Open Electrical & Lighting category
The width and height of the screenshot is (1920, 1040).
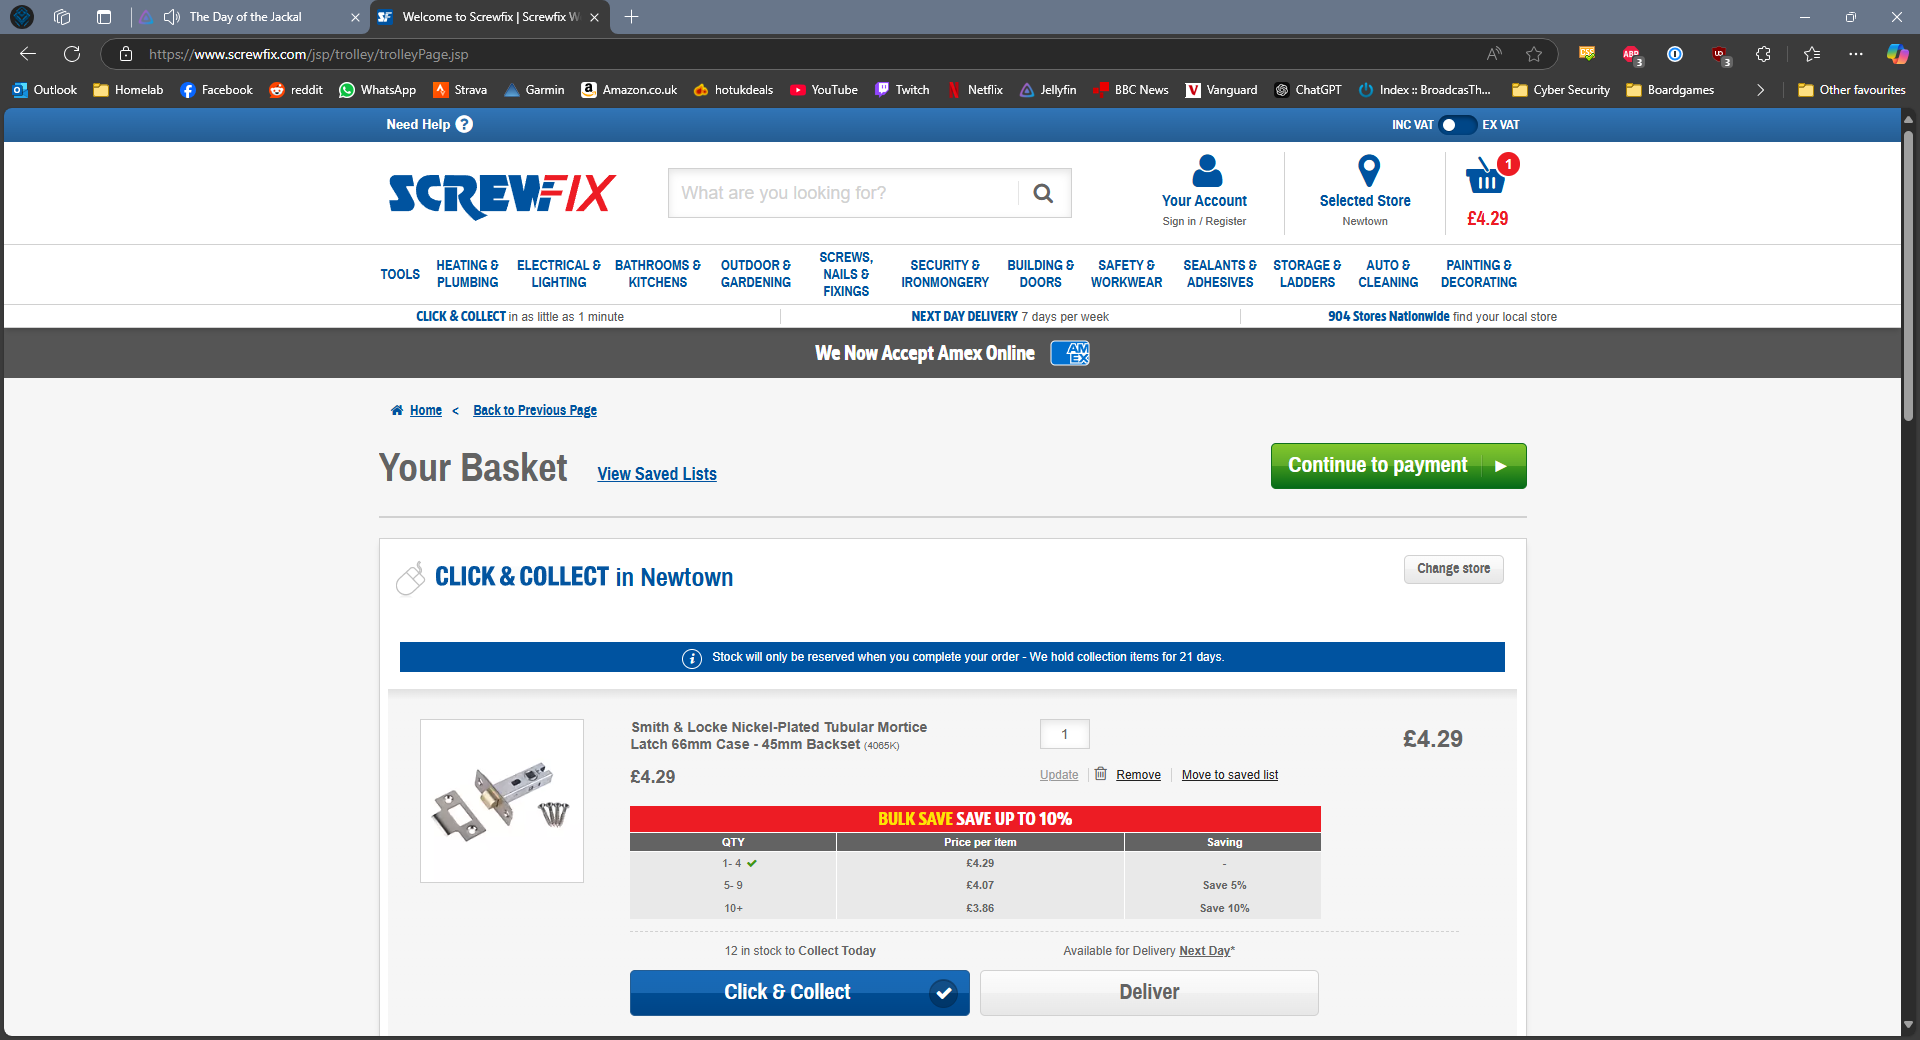(x=559, y=274)
